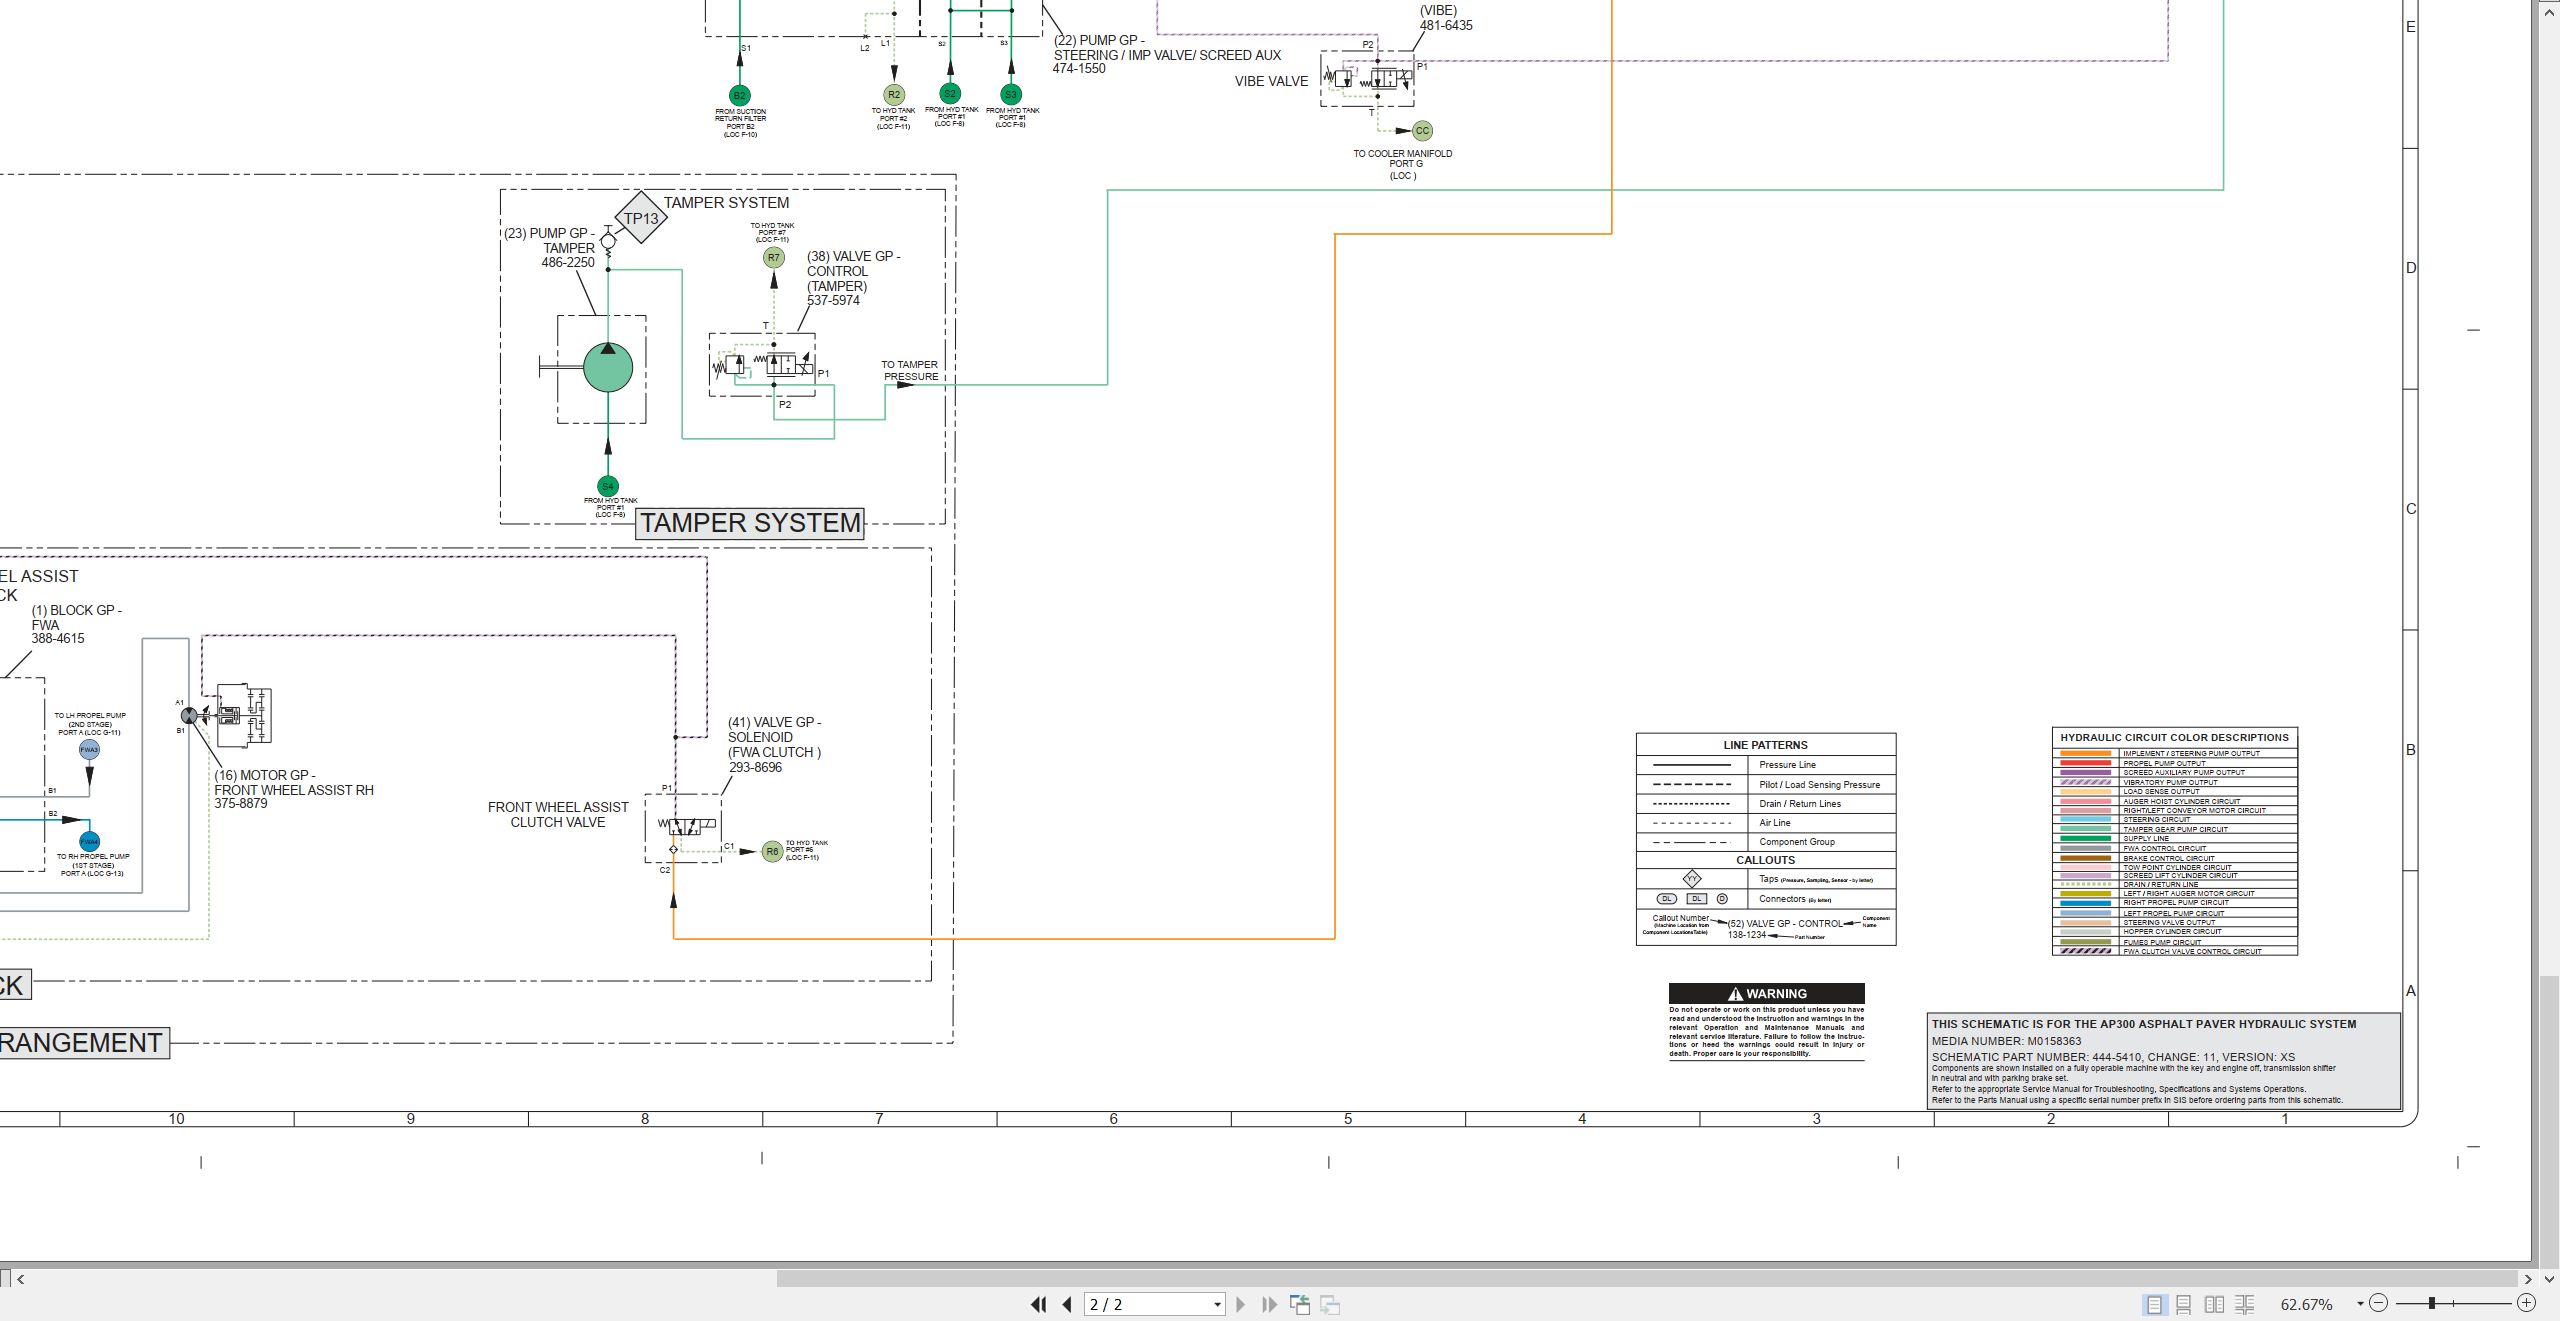The width and height of the screenshot is (2560, 1321).
Task: Click the '(22) PUMP GP - STEERING' callout
Action: 1166,54
